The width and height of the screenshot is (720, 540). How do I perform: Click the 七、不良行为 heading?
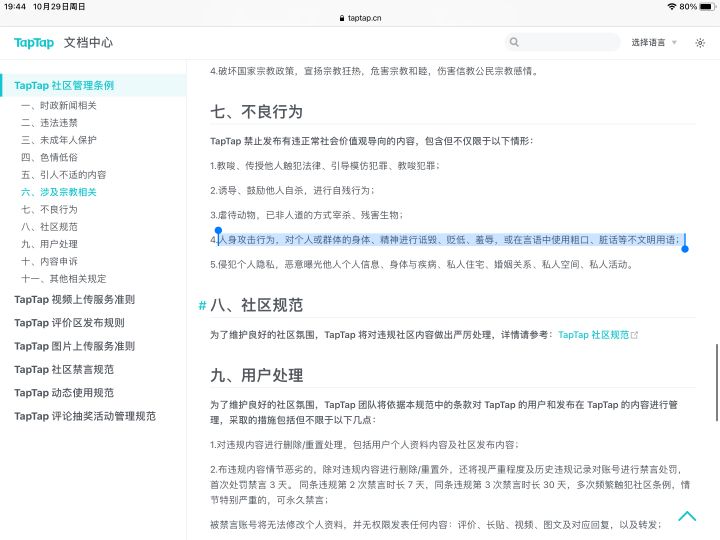[256, 112]
